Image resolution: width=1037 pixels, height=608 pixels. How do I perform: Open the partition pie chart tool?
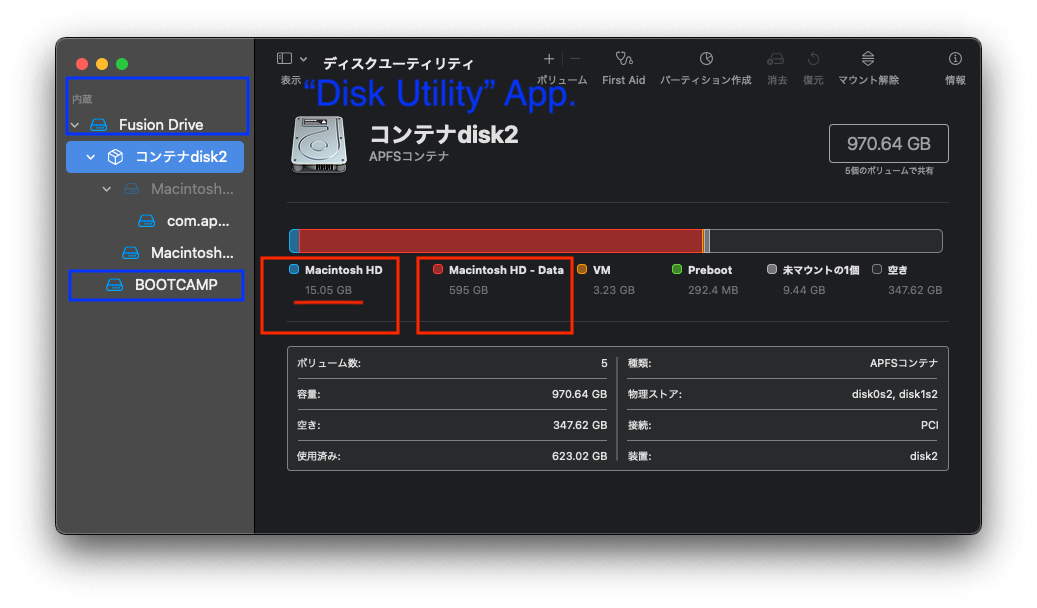pos(706,59)
